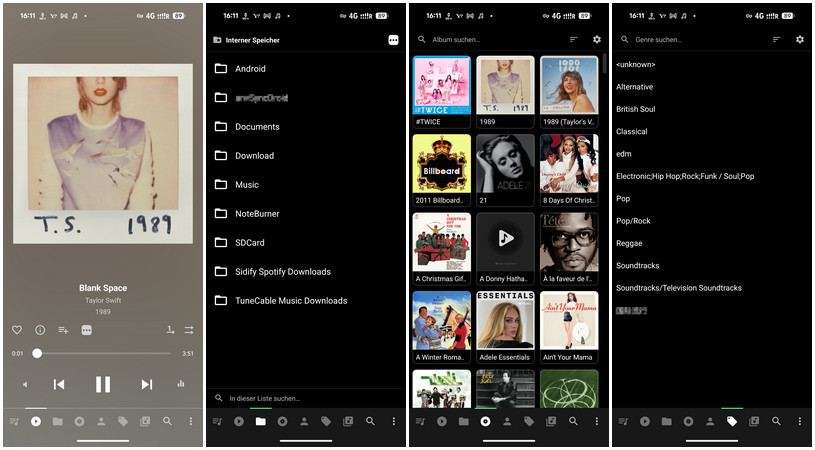Open the 2011 Billboard album
815x450 pixels.
(x=442, y=170)
